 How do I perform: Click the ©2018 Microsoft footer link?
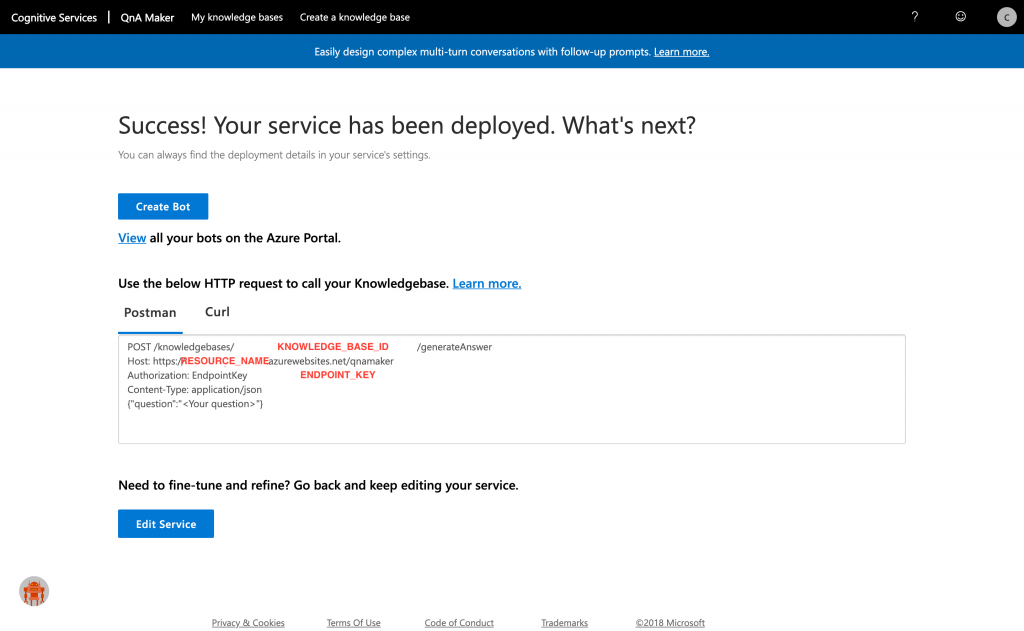(x=670, y=623)
